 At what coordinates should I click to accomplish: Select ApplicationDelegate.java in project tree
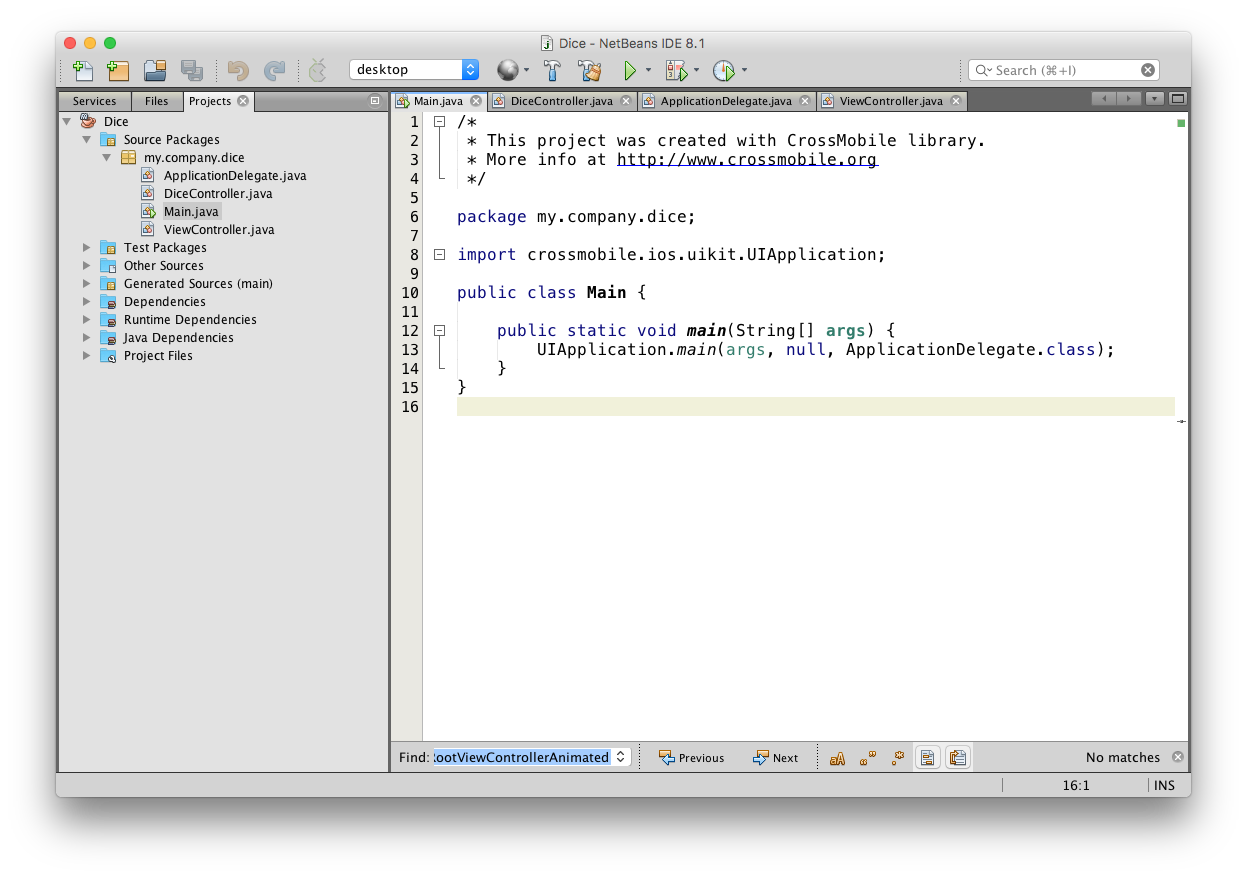pyautogui.click(x=235, y=175)
